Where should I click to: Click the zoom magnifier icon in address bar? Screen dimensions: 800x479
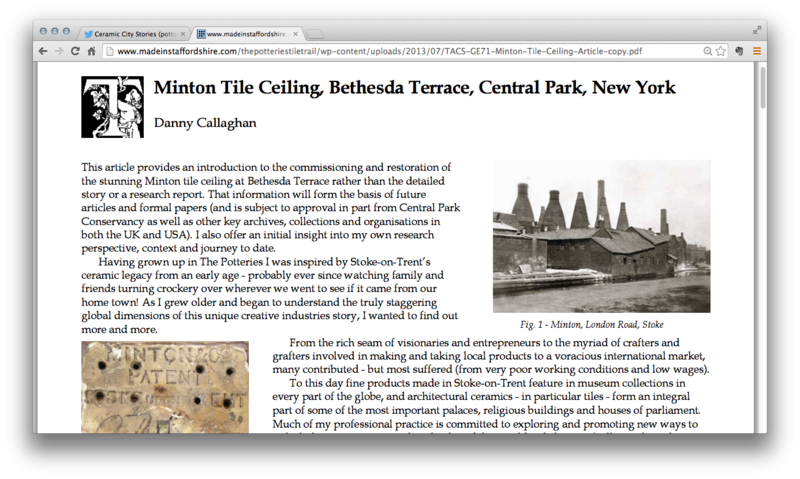708,51
